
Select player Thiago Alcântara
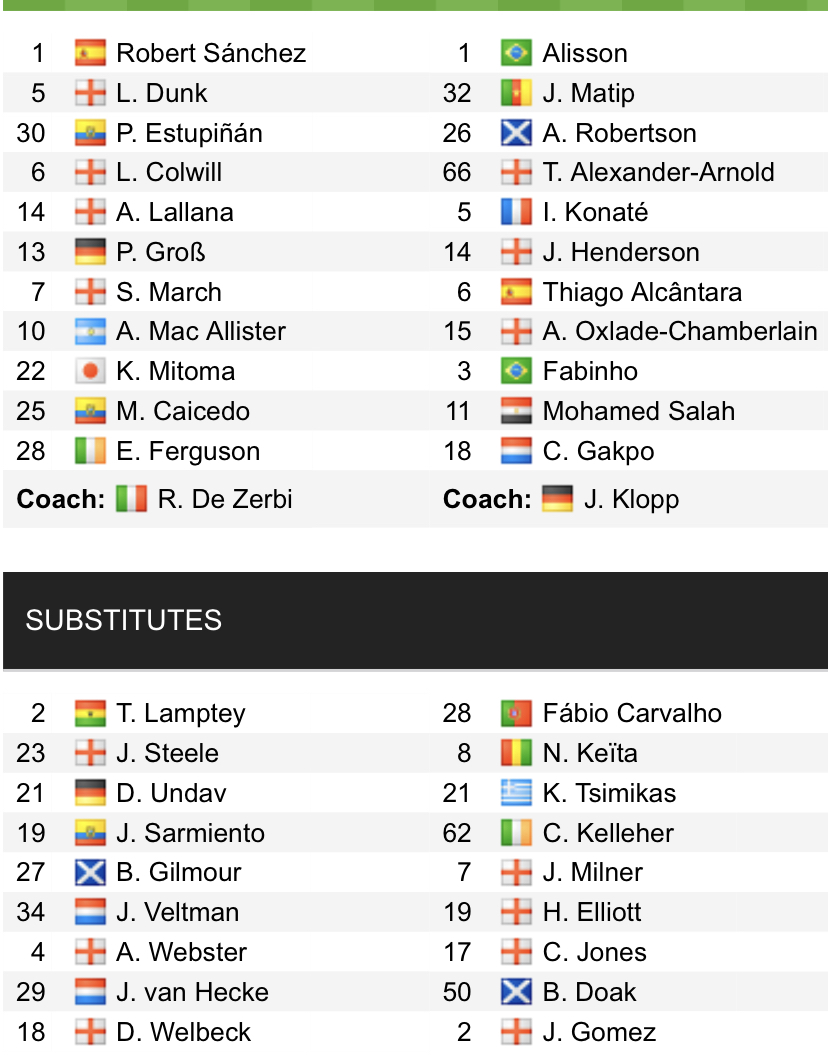tap(642, 292)
